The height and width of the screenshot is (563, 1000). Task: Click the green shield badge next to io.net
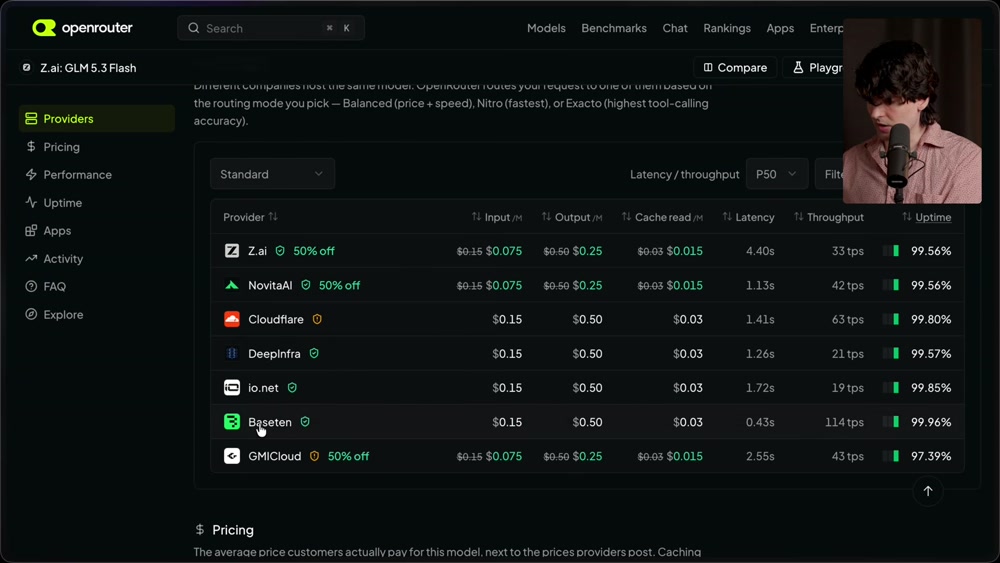coord(292,388)
